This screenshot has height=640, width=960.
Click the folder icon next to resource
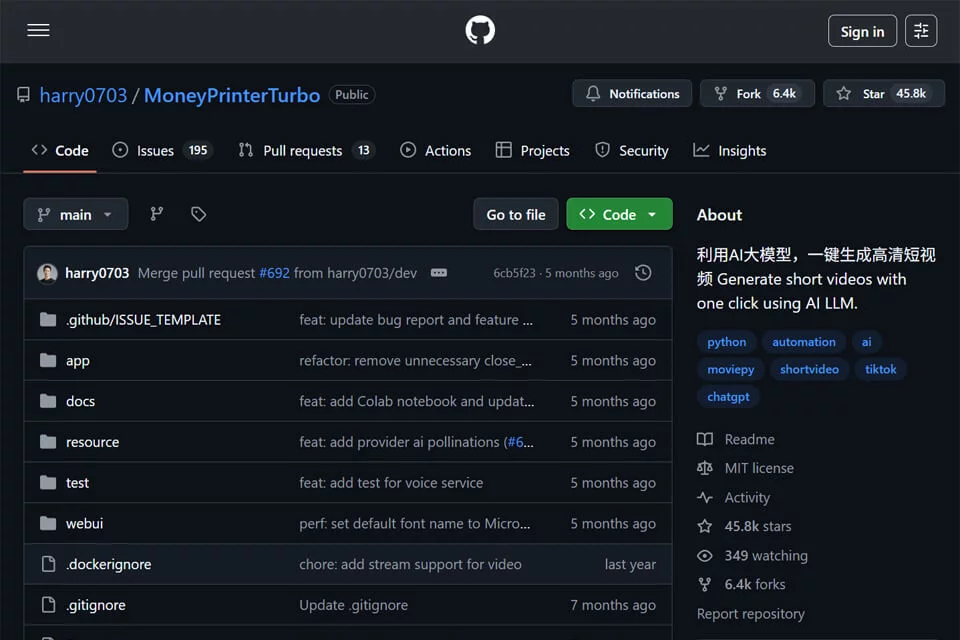48,442
